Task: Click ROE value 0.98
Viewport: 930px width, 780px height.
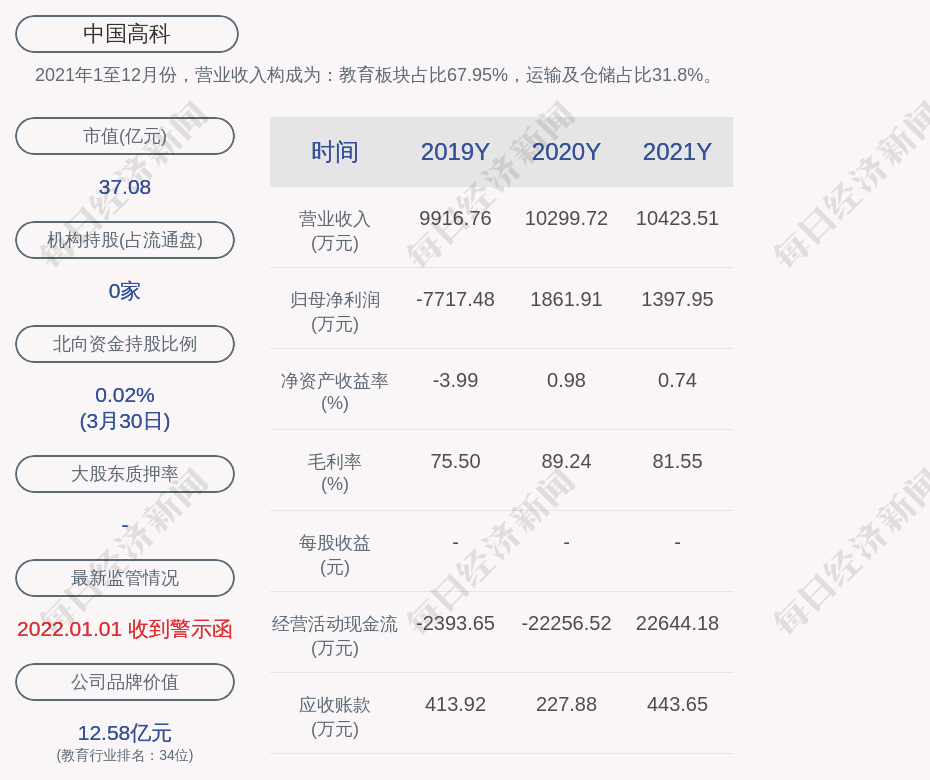Action: click(x=566, y=380)
